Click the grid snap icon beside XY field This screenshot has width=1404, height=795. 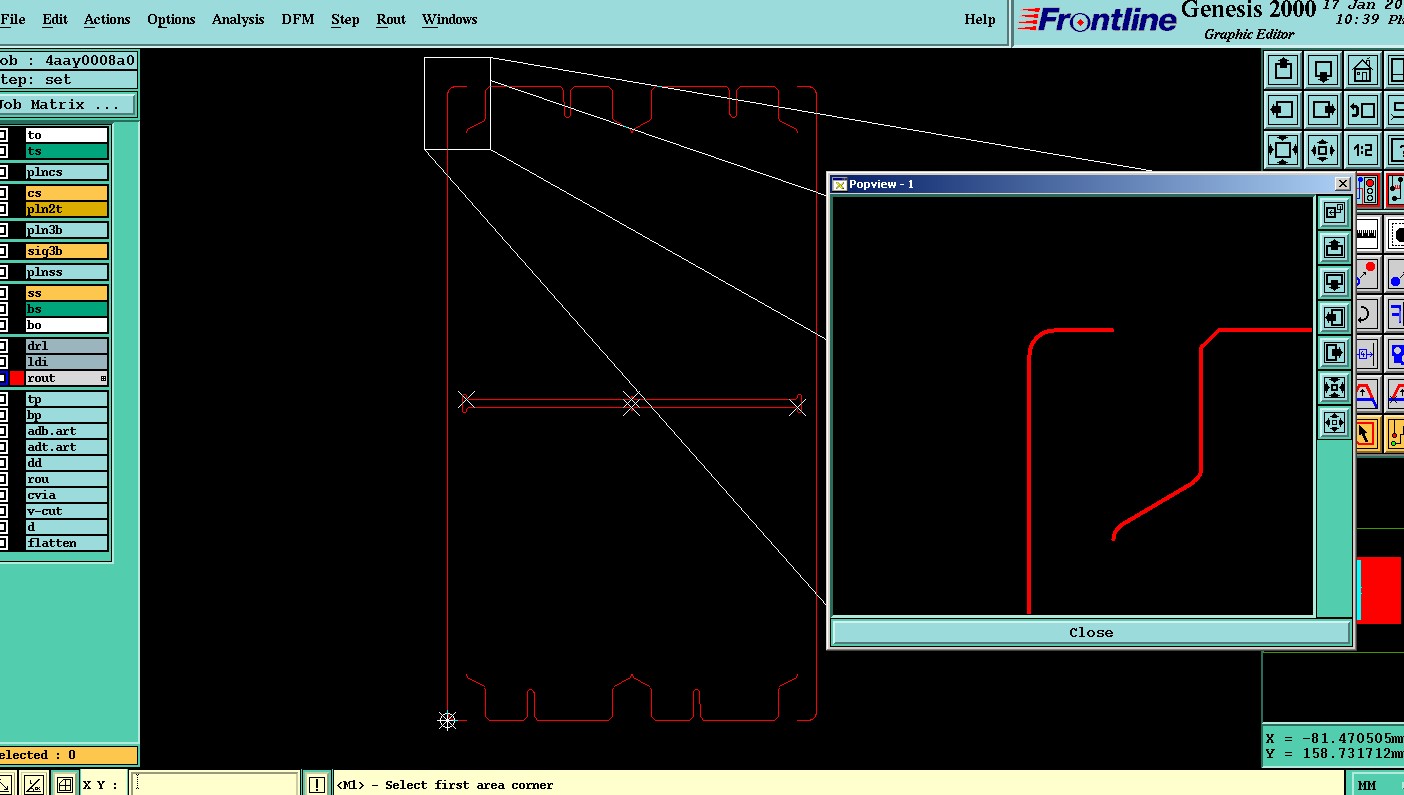(65, 785)
